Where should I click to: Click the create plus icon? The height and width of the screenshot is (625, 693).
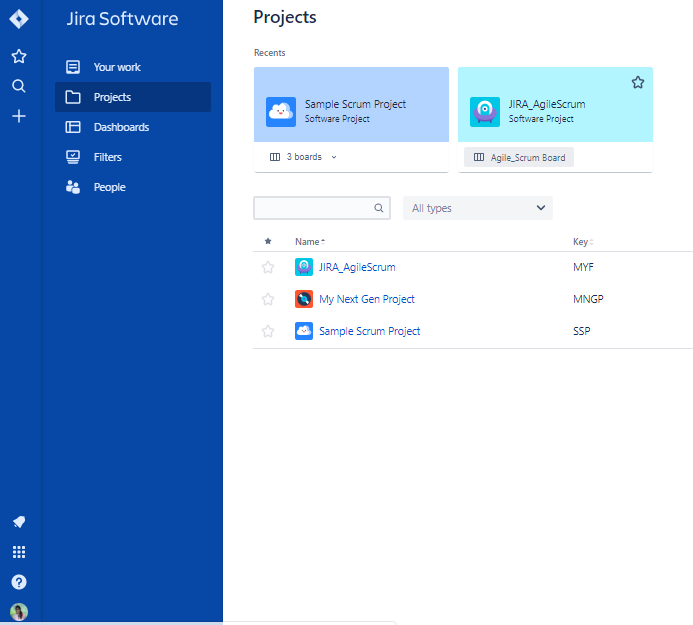(19, 116)
